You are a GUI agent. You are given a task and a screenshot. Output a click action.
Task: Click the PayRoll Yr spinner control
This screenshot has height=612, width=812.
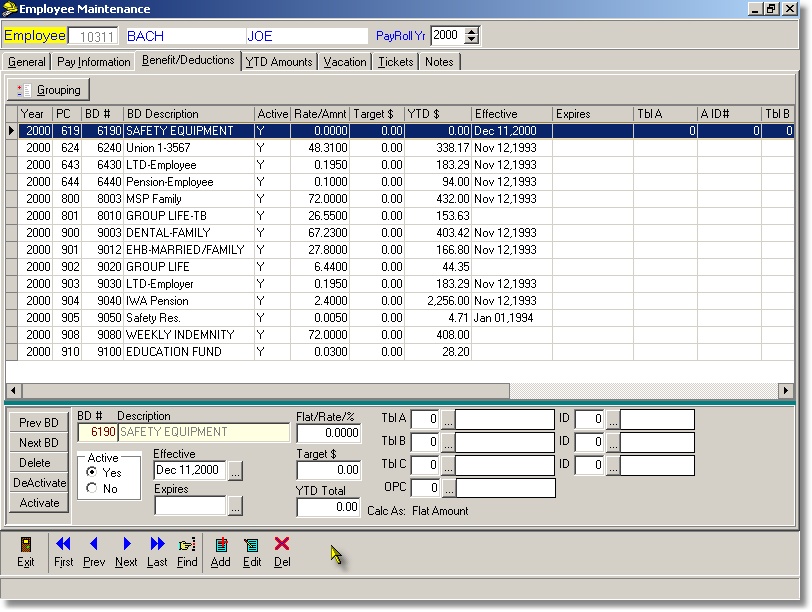tap(472, 36)
